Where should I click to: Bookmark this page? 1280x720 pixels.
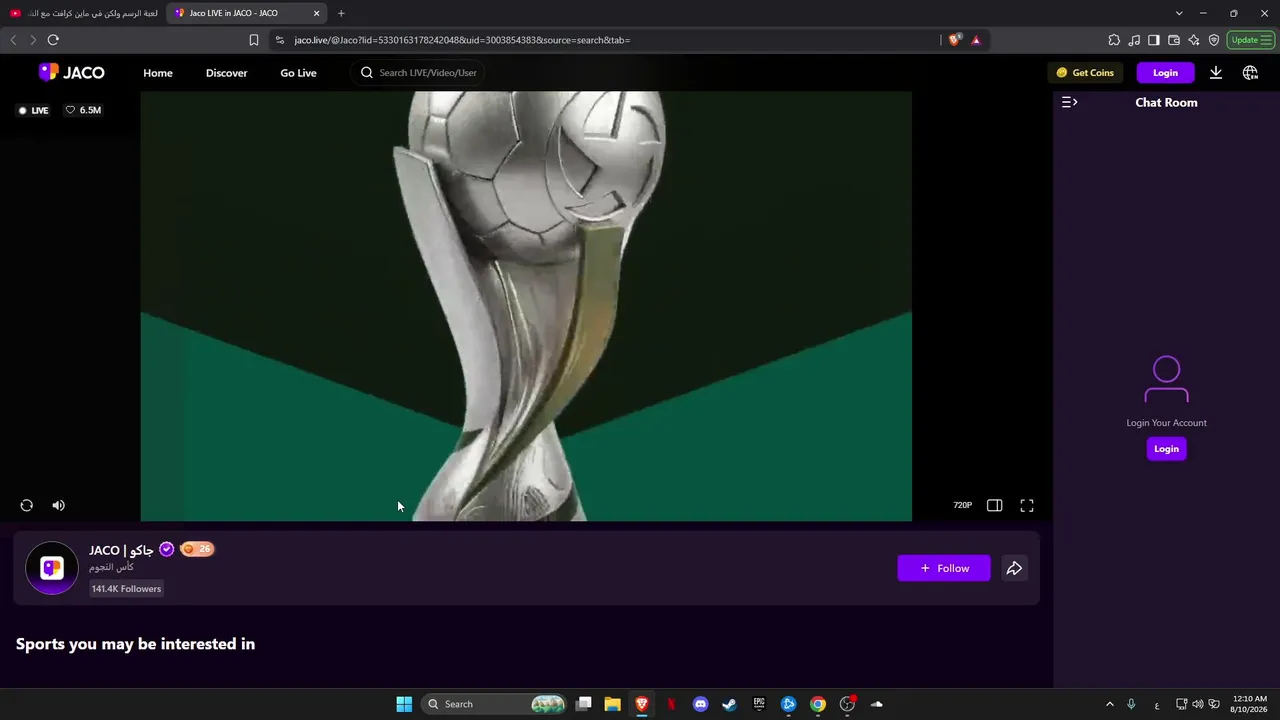[x=254, y=40]
